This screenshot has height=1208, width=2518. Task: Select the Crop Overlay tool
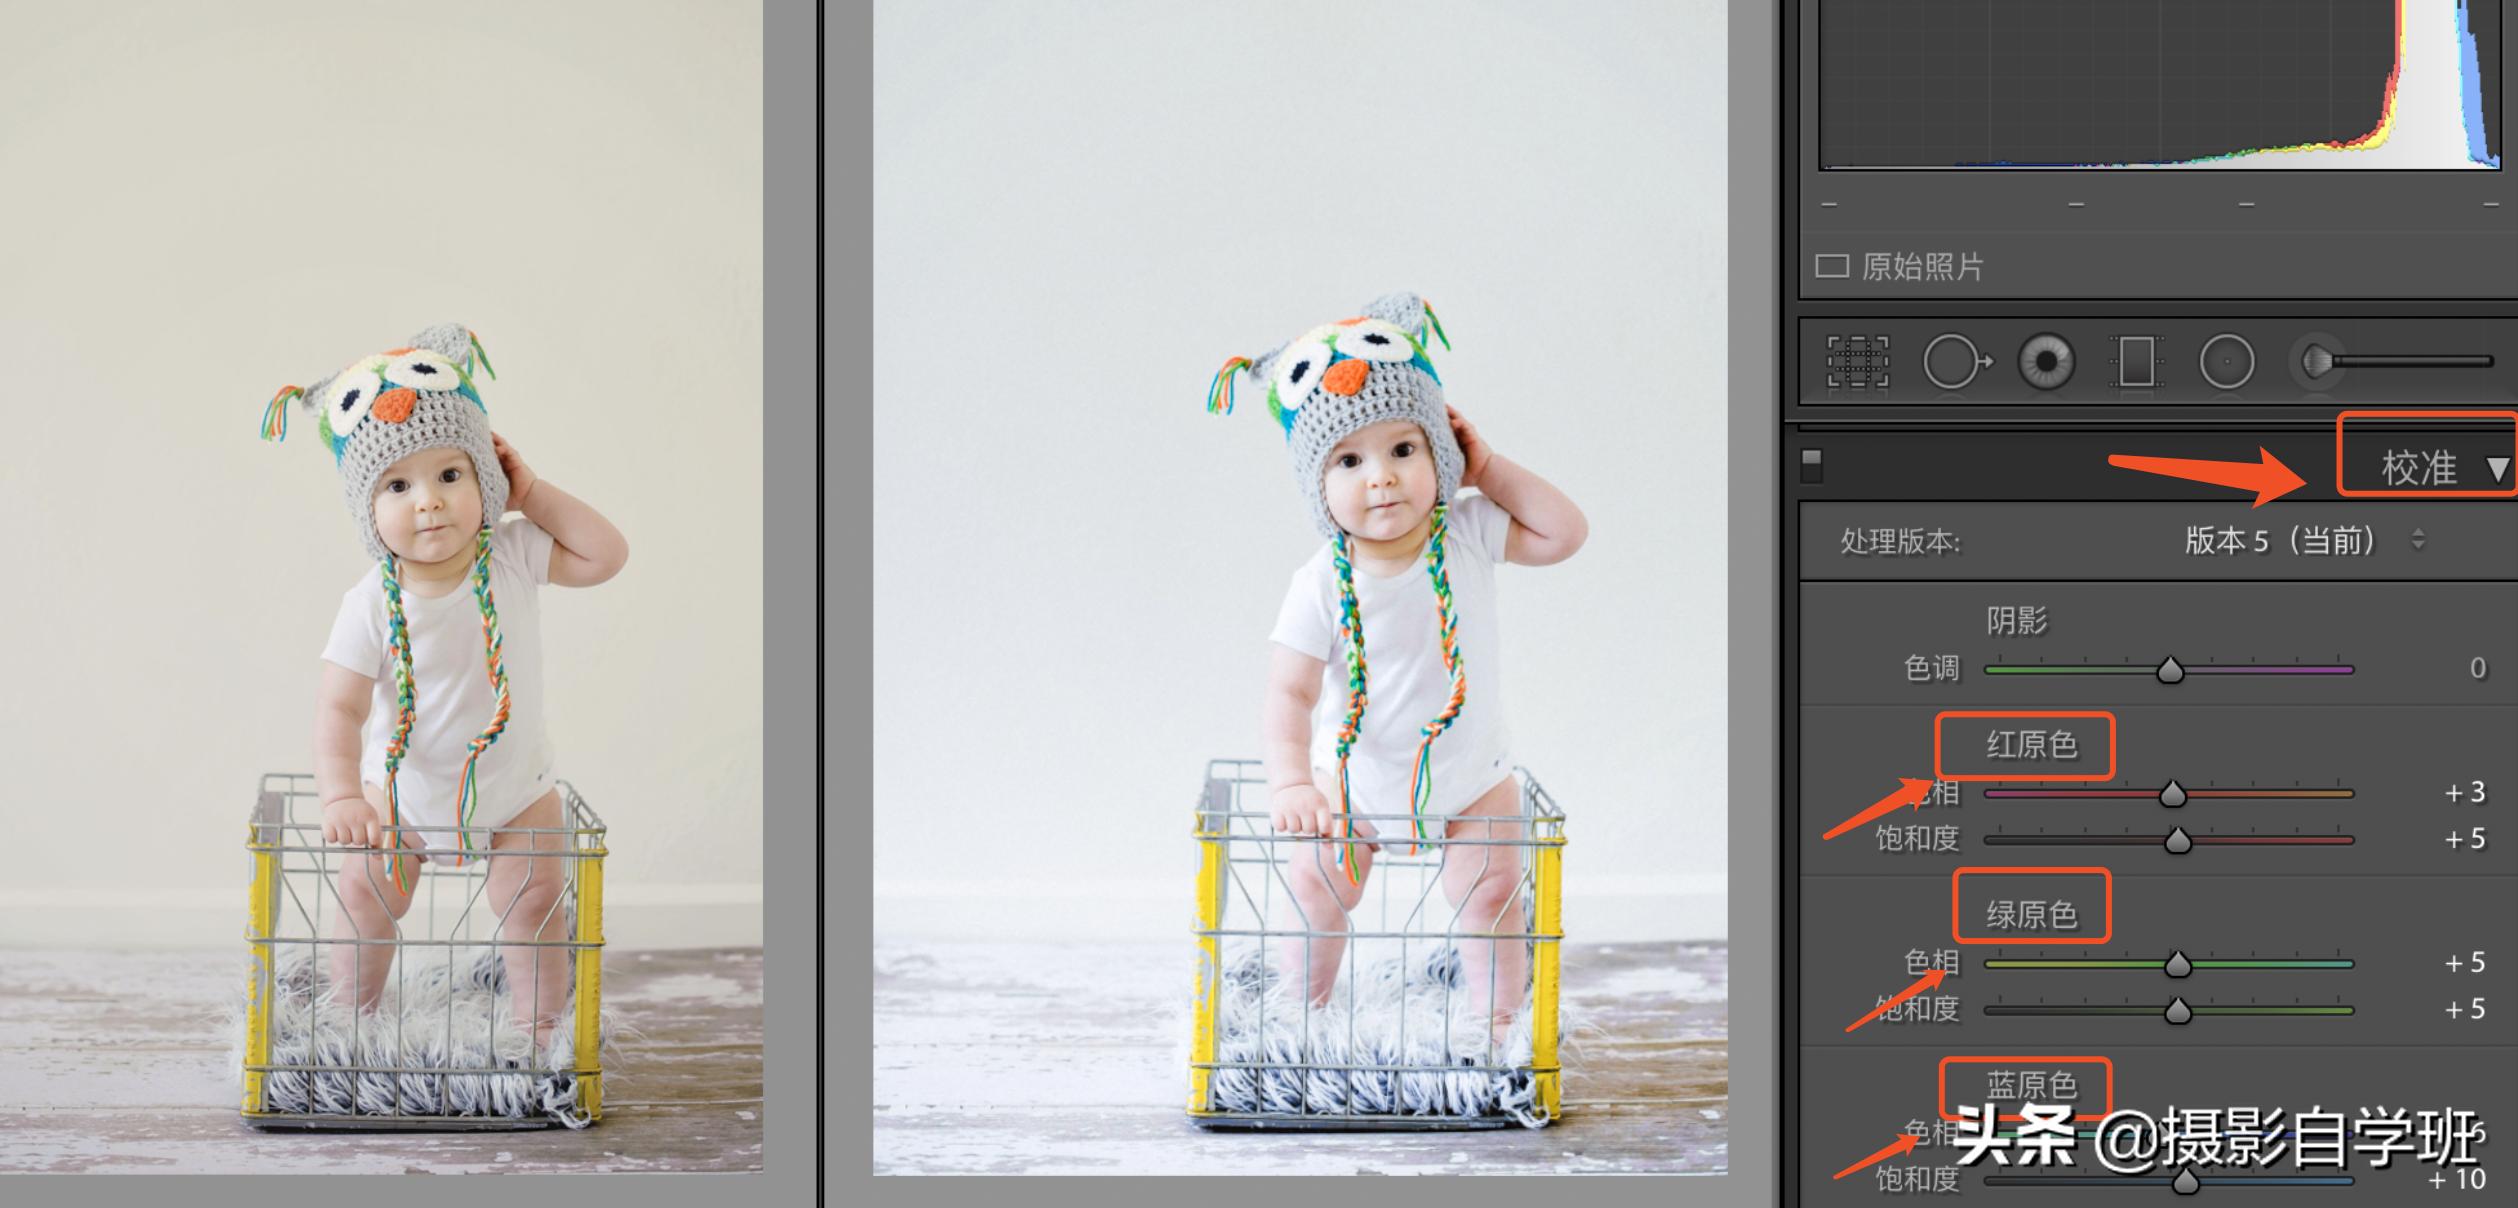[x=1858, y=362]
